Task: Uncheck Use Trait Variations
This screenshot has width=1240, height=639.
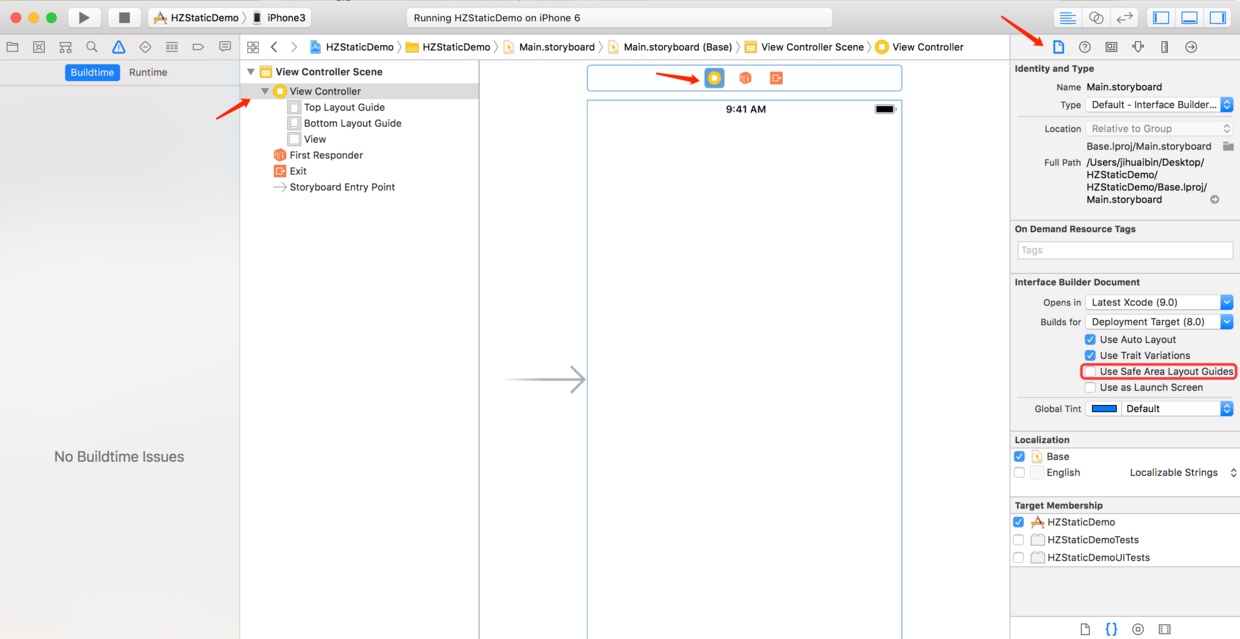Action: point(1090,355)
